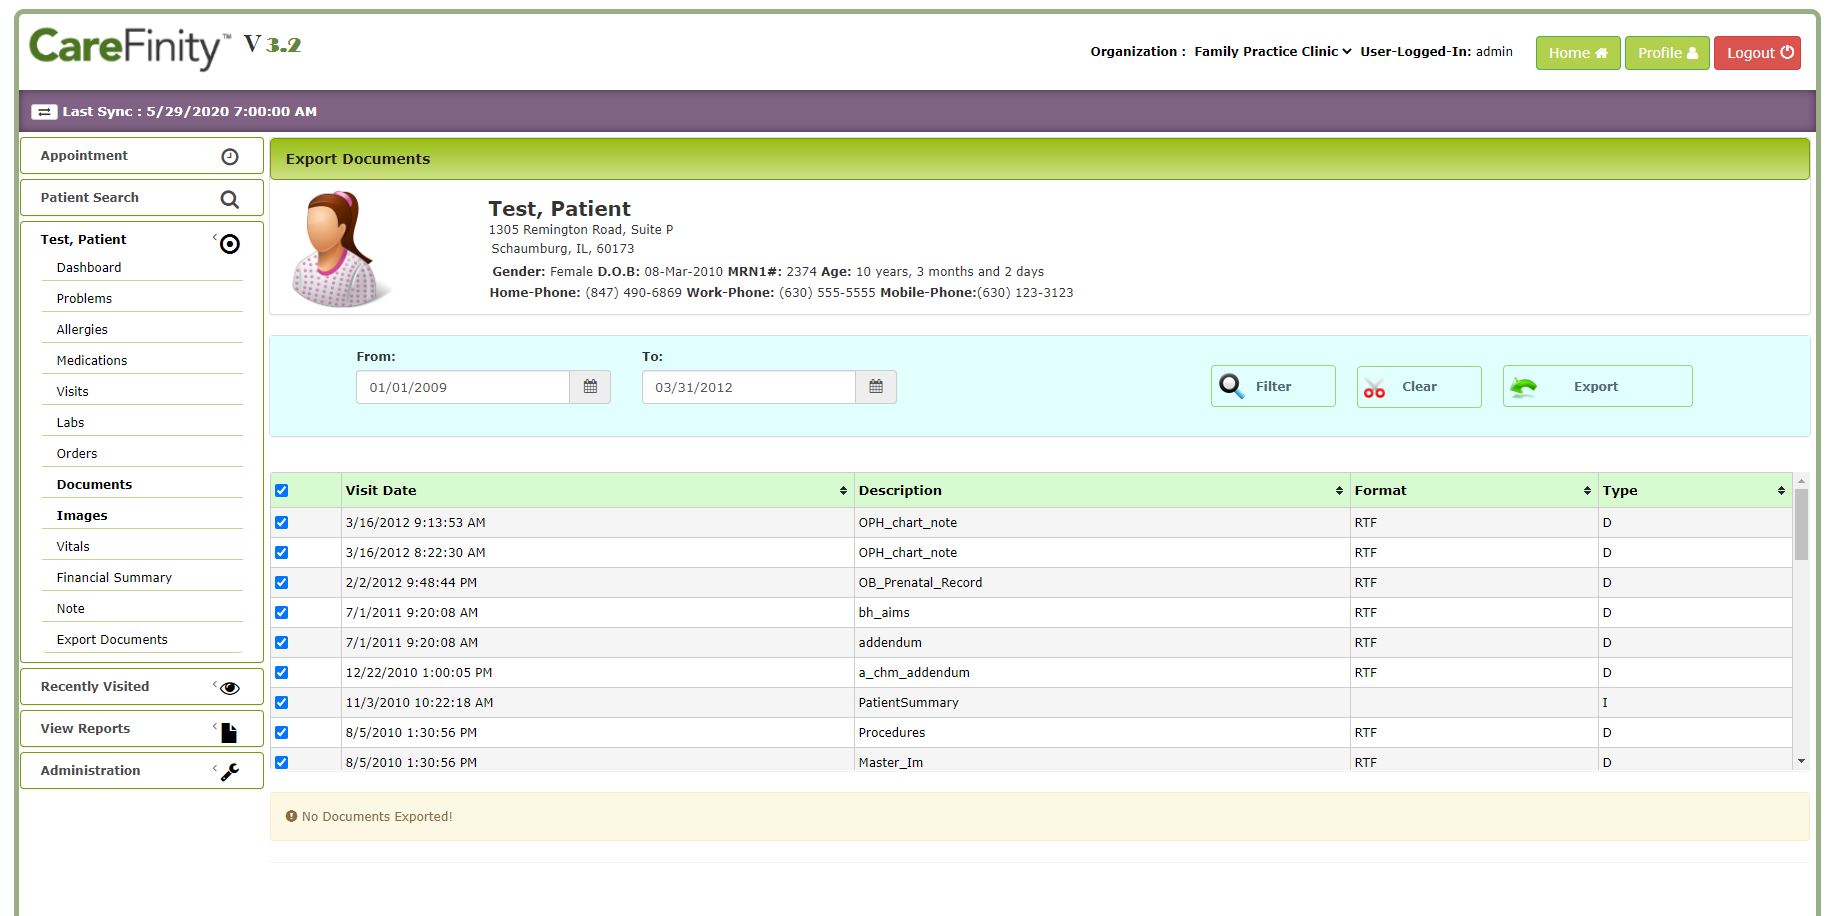1831x916 pixels.
Task: Click the magnifier icon beside Patient Search
Action: 230,199
